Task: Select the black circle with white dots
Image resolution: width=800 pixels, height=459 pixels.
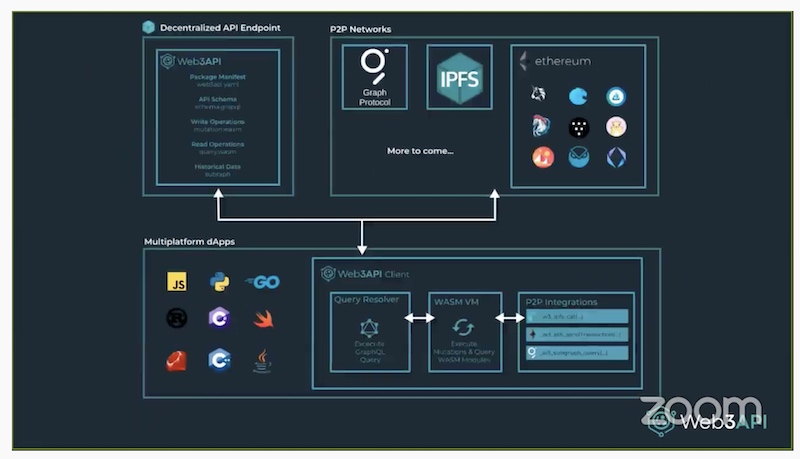Action: coord(579,128)
